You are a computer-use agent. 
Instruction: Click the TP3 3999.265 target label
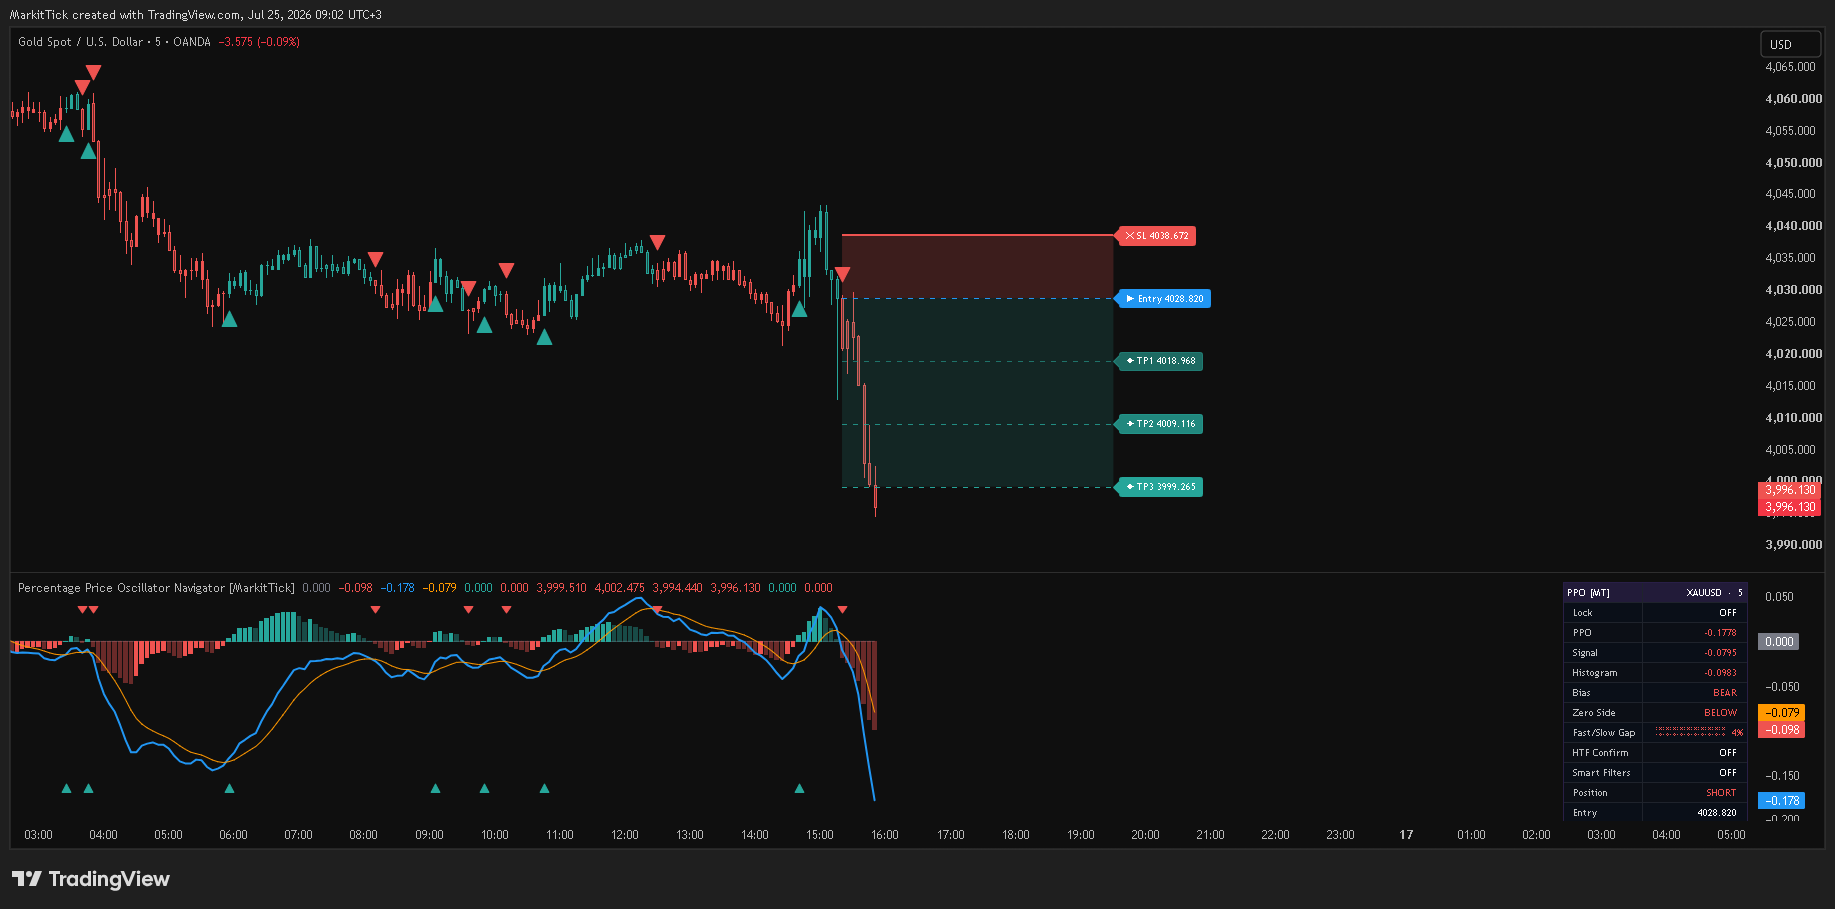click(x=1160, y=487)
